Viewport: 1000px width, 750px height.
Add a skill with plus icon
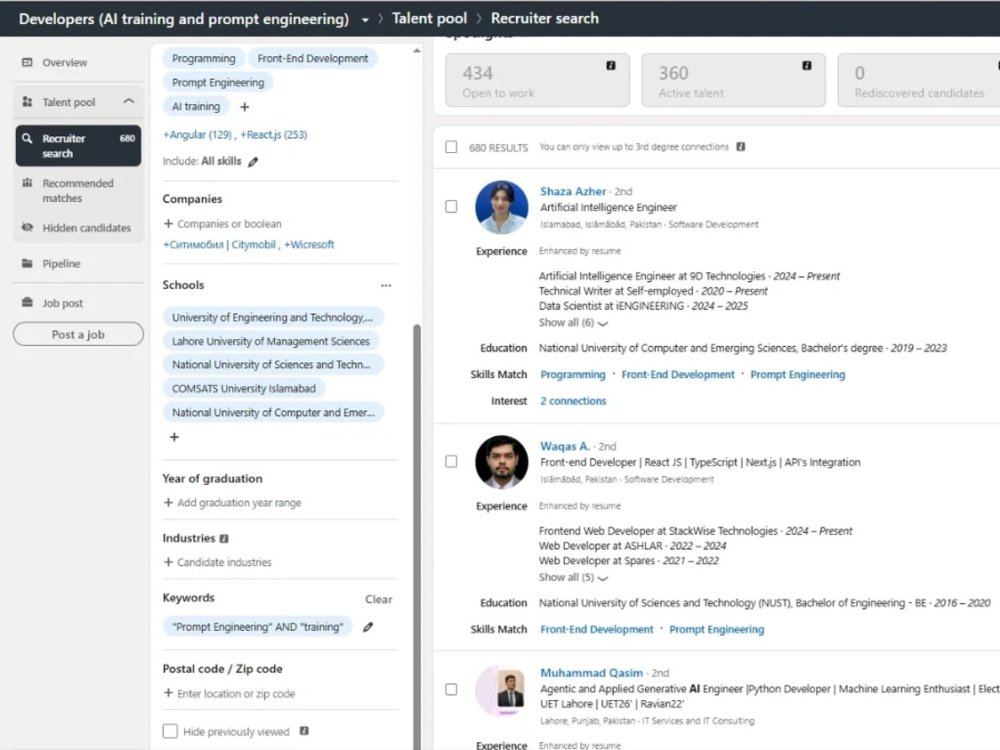click(244, 107)
